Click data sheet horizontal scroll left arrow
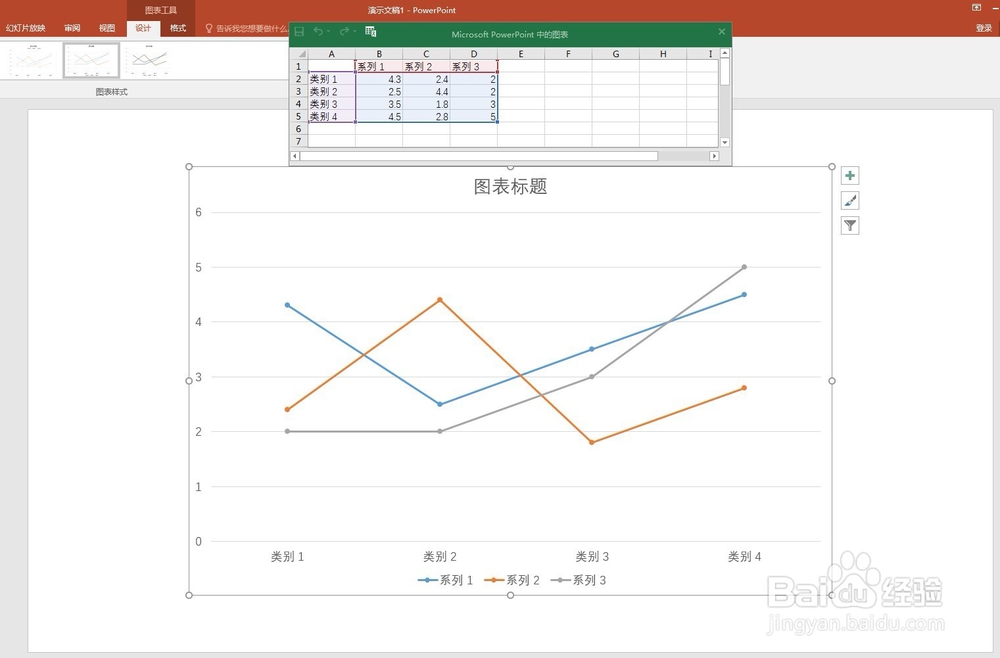 295,156
